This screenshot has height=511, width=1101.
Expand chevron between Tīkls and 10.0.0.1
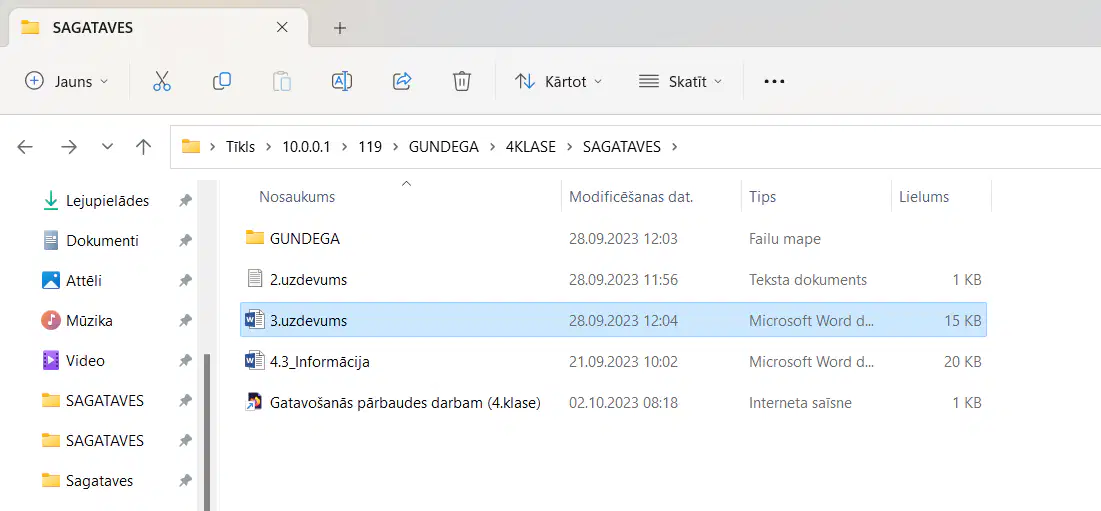point(270,147)
